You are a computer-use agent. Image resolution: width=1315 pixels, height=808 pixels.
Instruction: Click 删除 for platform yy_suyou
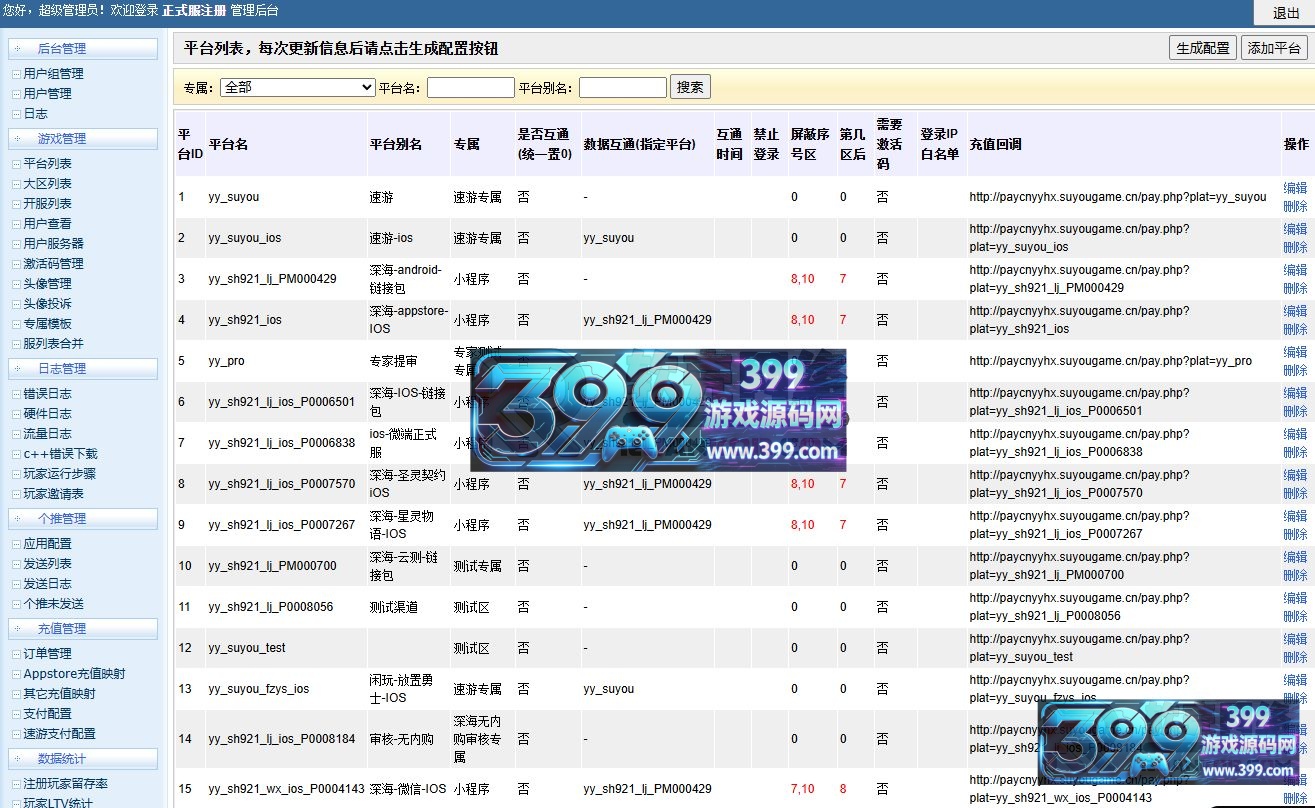(1295, 206)
